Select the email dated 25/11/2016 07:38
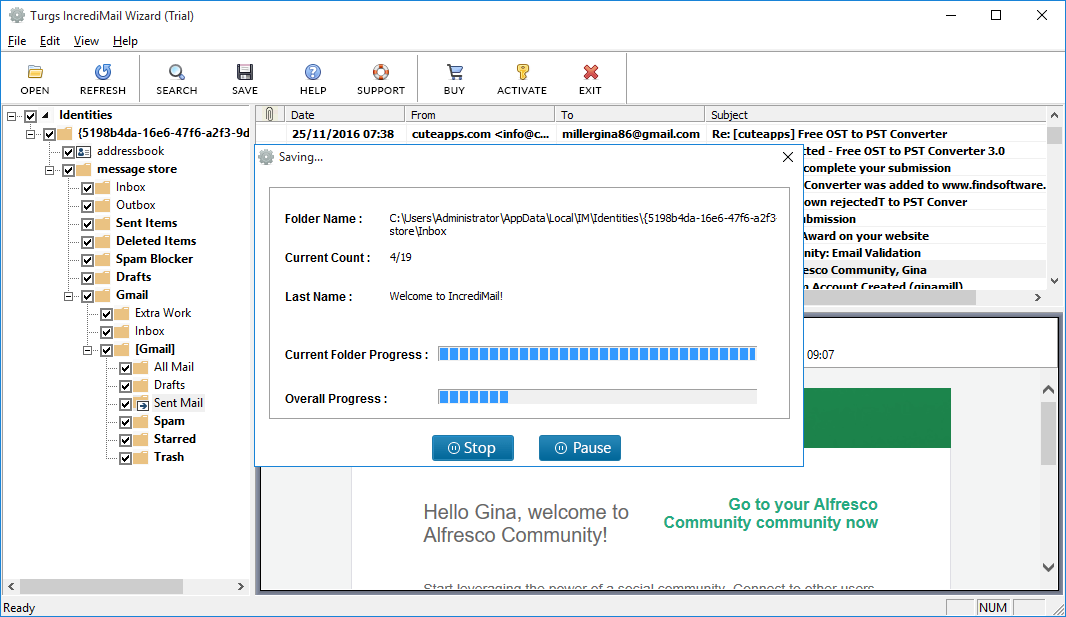 tap(651, 134)
